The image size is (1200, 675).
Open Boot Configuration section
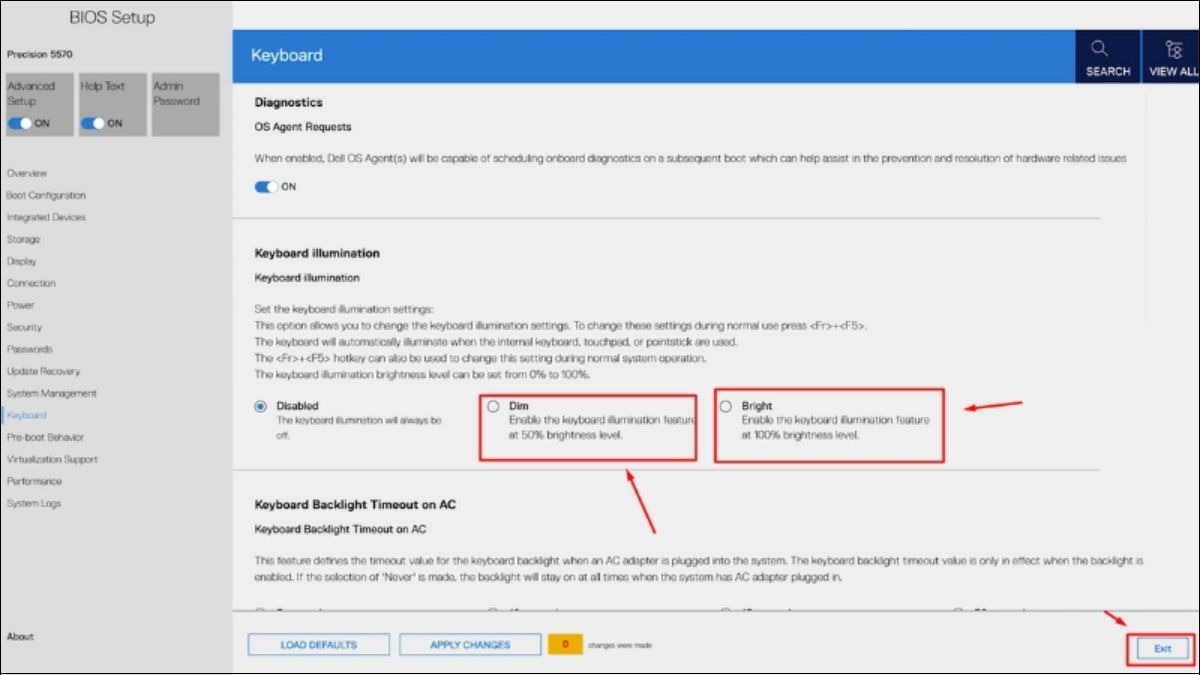(x=46, y=195)
